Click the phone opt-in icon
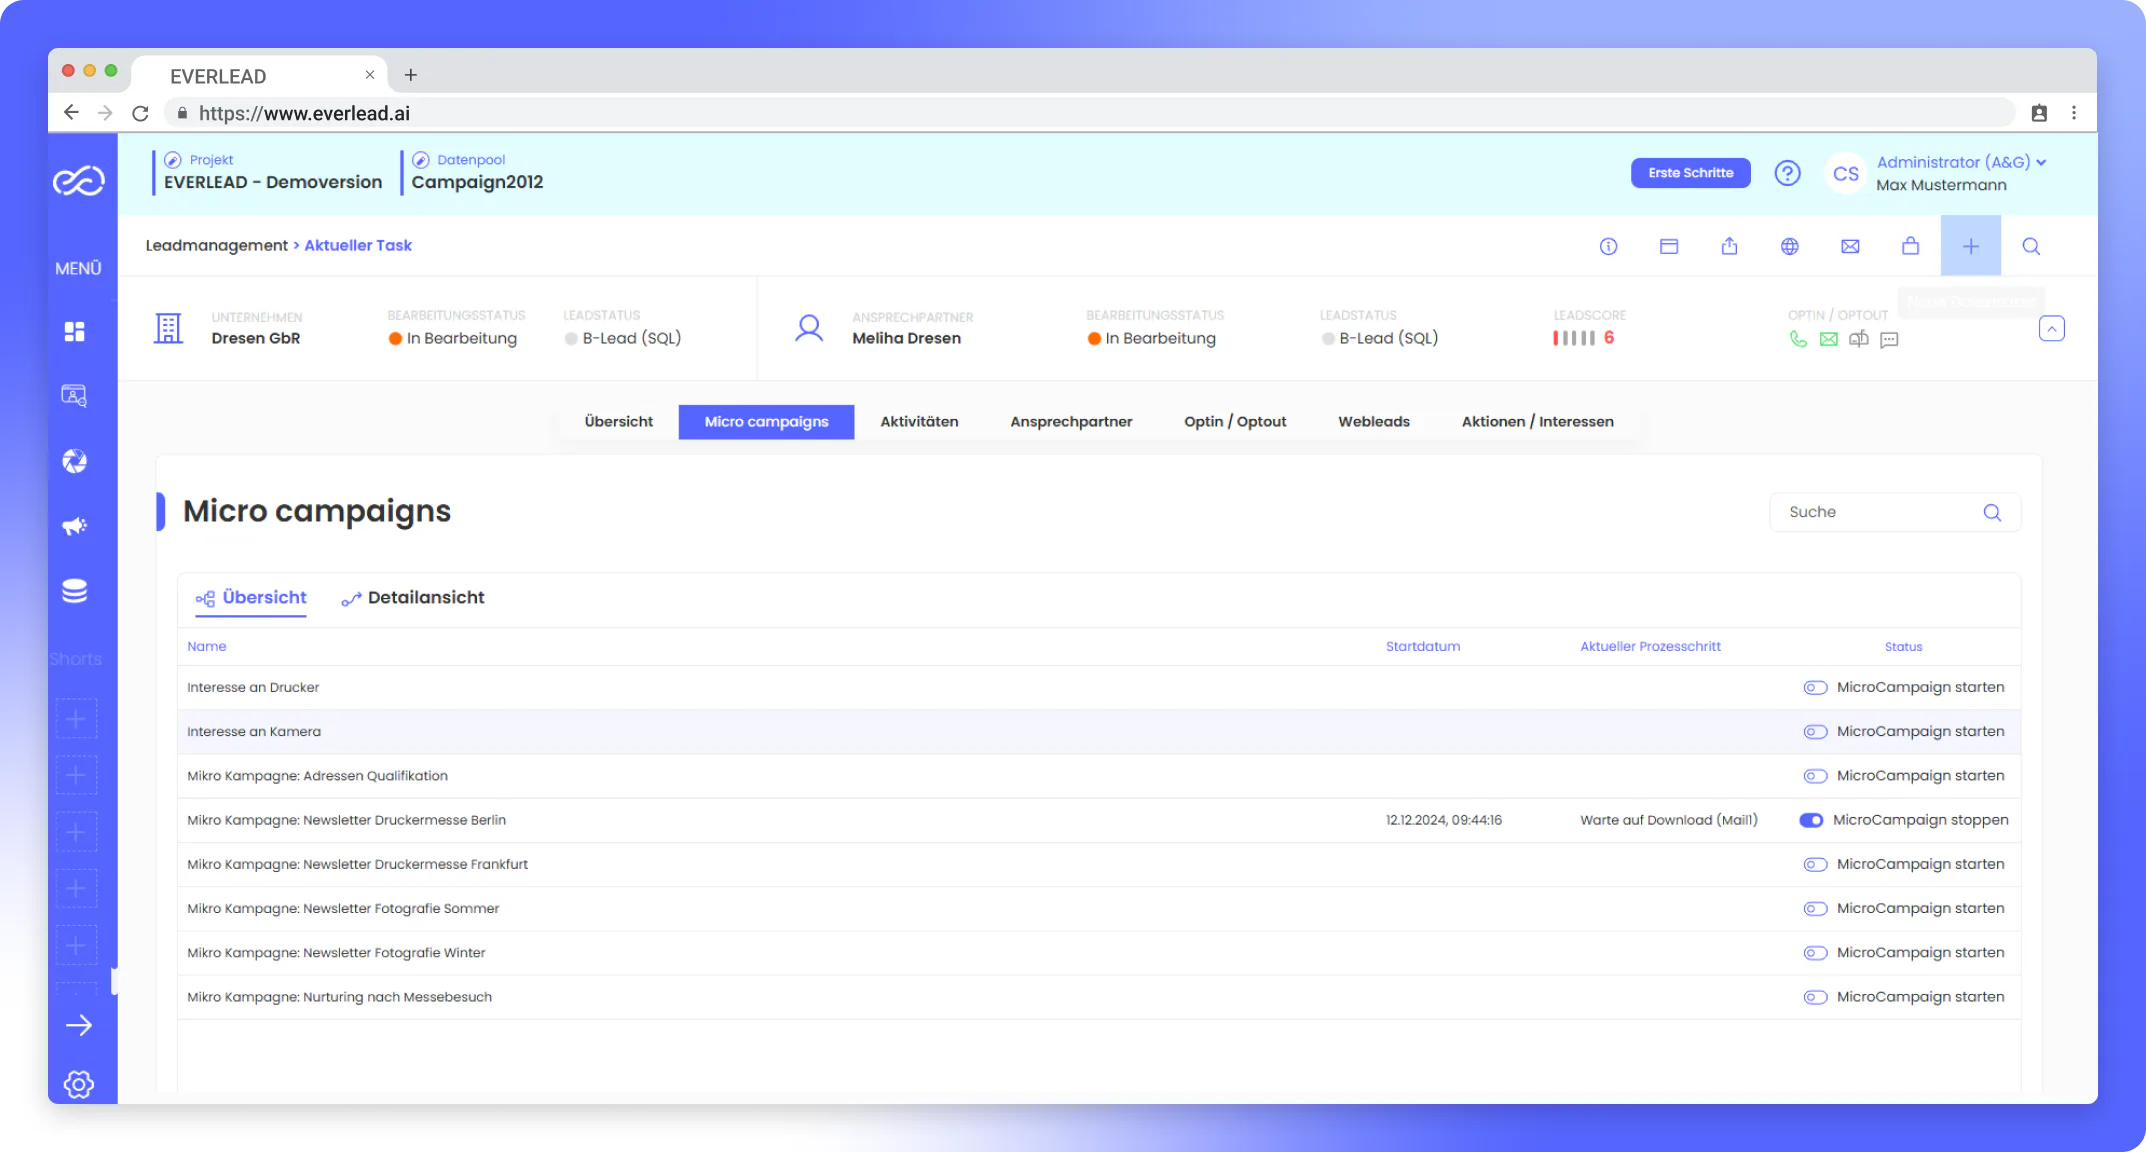This screenshot has height=1152, width=2146. [x=1798, y=339]
